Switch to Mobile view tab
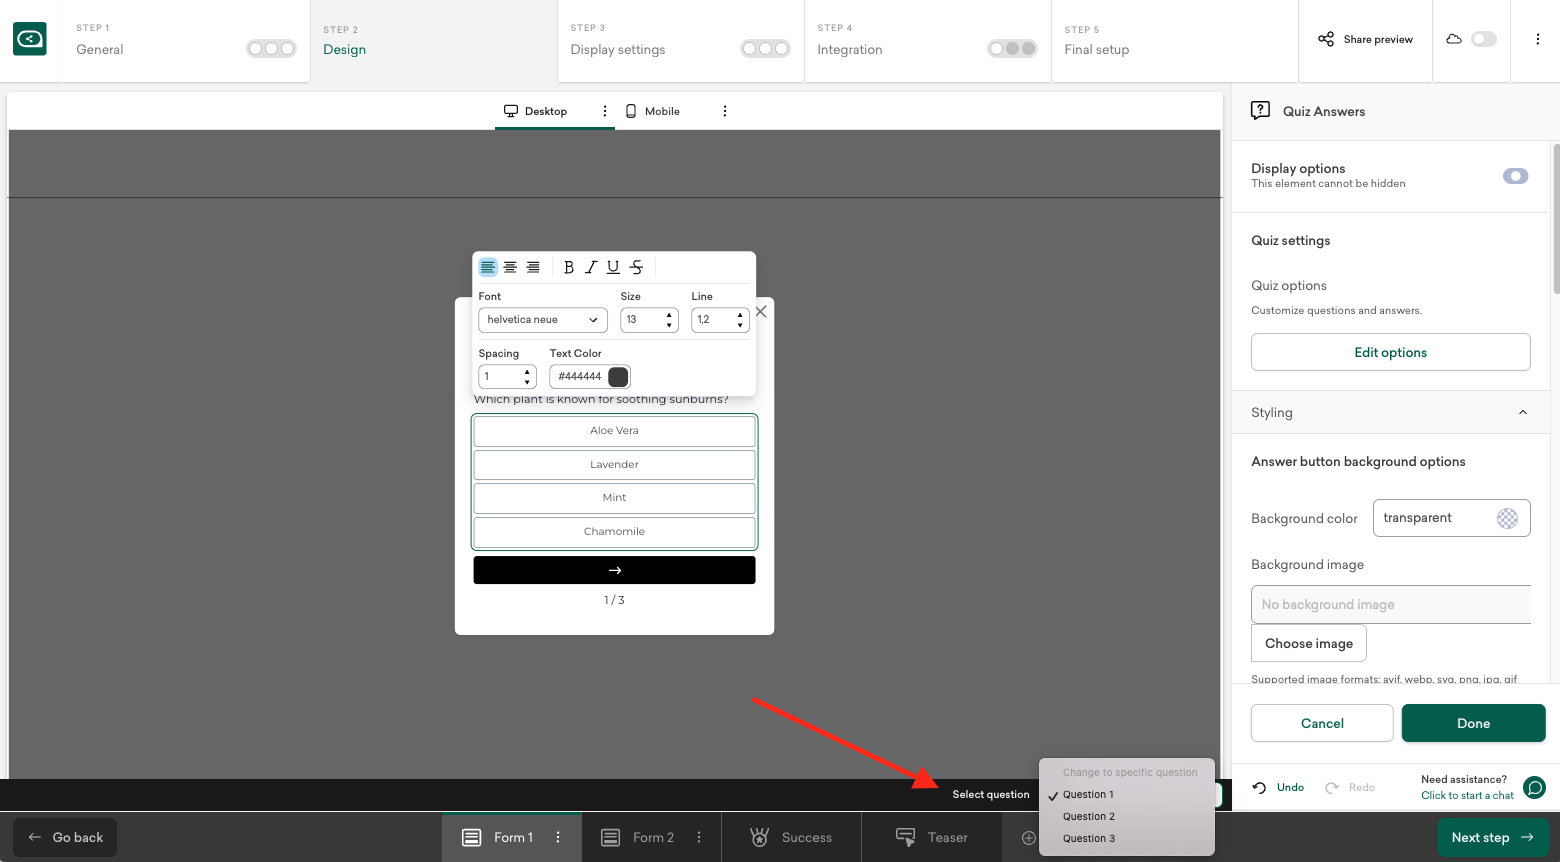Viewport: 1560px width, 862px height. pyautogui.click(x=653, y=111)
